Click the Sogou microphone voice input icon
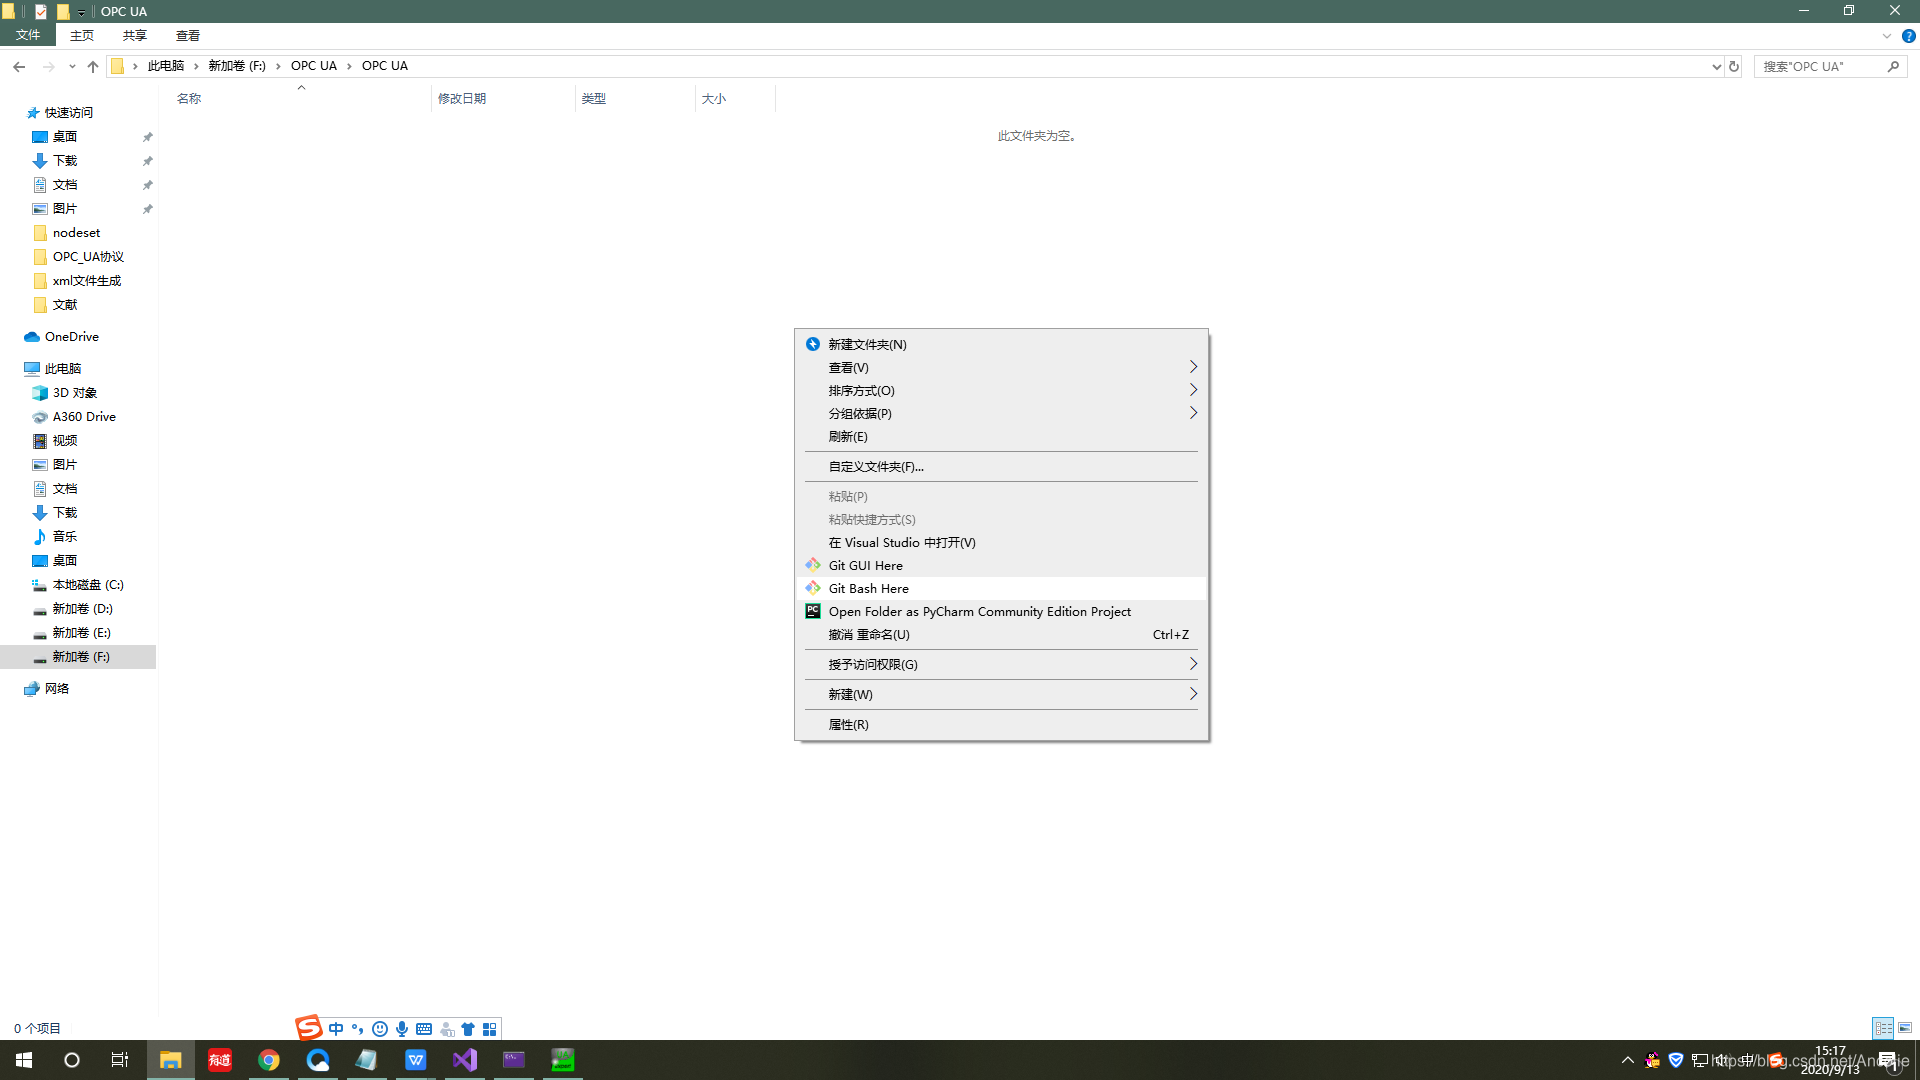1920x1080 pixels. point(402,1029)
